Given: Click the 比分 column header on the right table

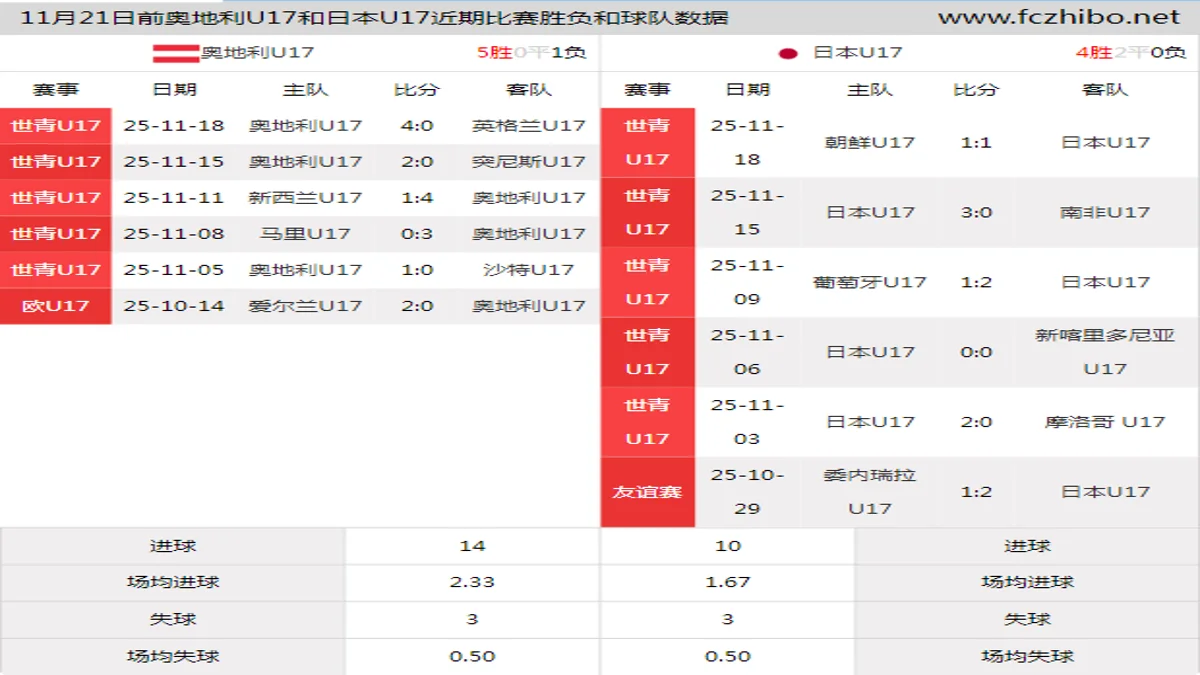Looking at the screenshot, I should pyautogui.click(x=975, y=88).
